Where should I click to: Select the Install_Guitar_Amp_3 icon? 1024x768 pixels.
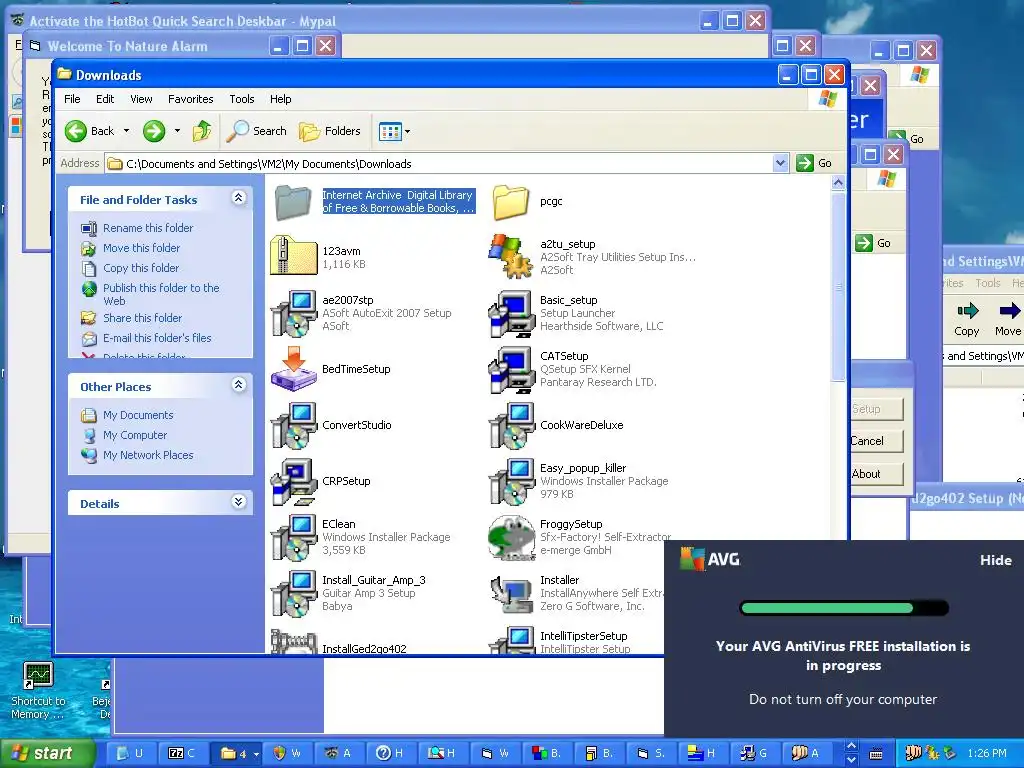click(x=293, y=594)
